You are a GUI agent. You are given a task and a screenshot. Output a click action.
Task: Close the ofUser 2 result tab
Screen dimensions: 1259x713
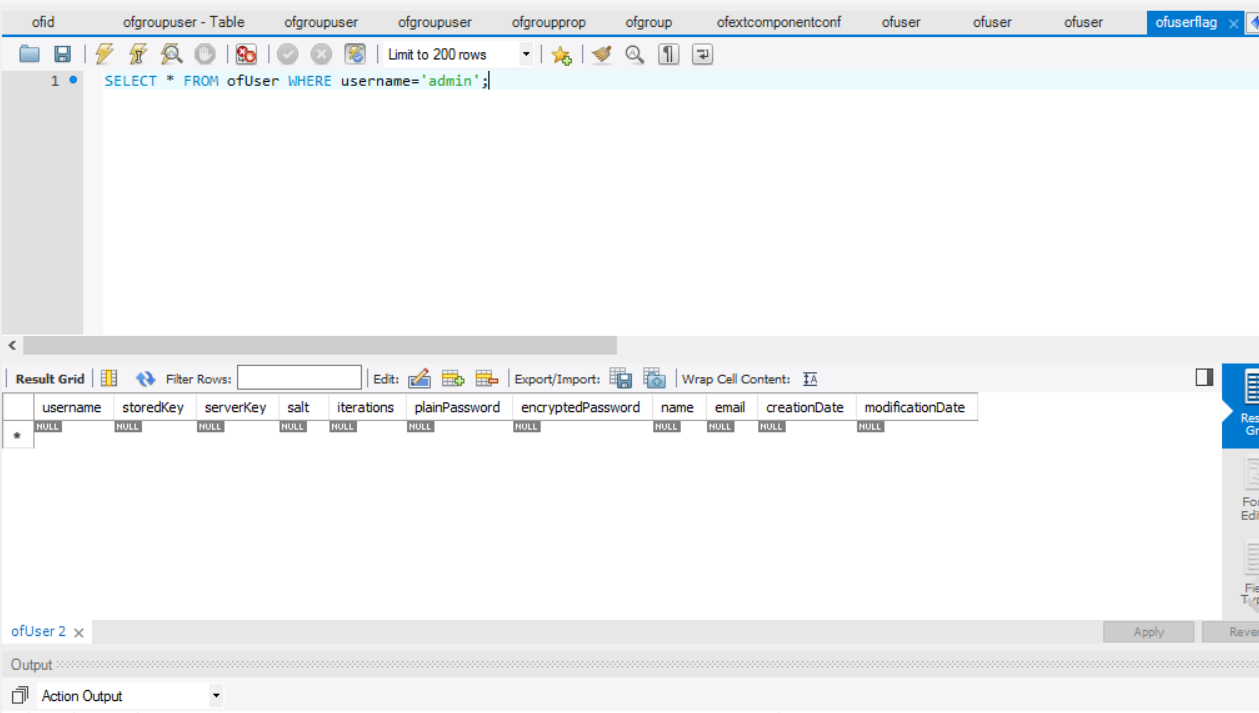click(x=79, y=633)
